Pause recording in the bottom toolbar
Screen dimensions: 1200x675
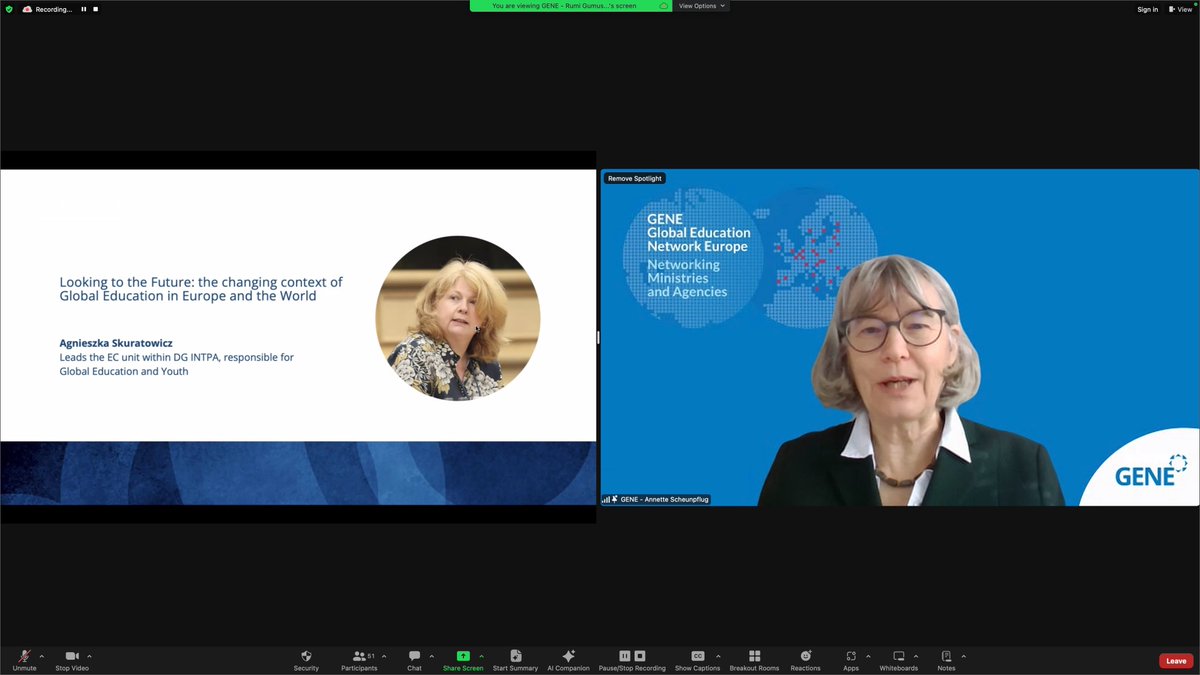point(624,656)
